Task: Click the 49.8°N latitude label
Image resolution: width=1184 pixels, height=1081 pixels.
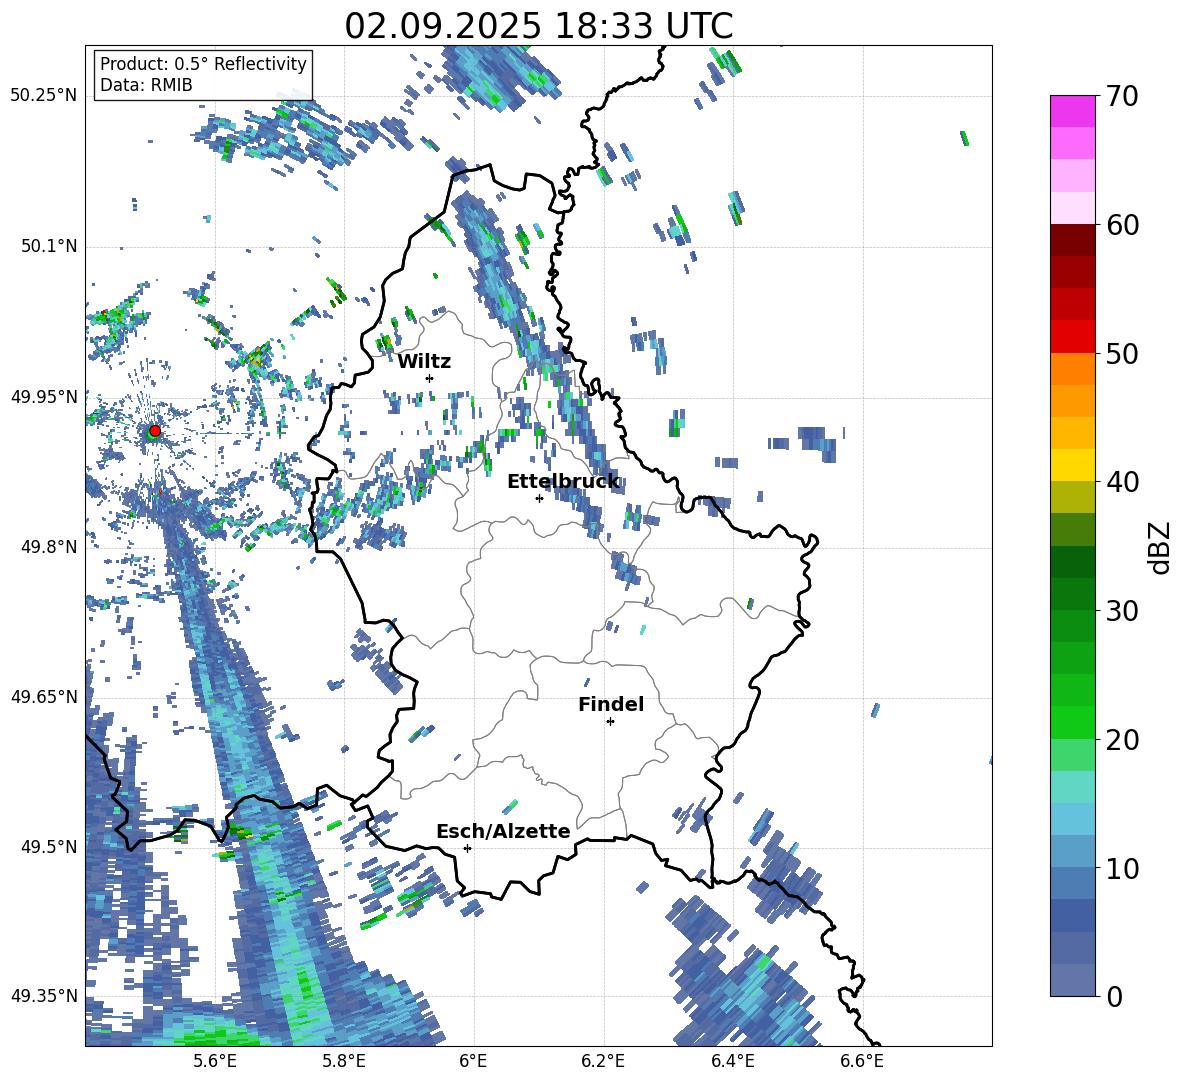Action: tap(49, 546)
